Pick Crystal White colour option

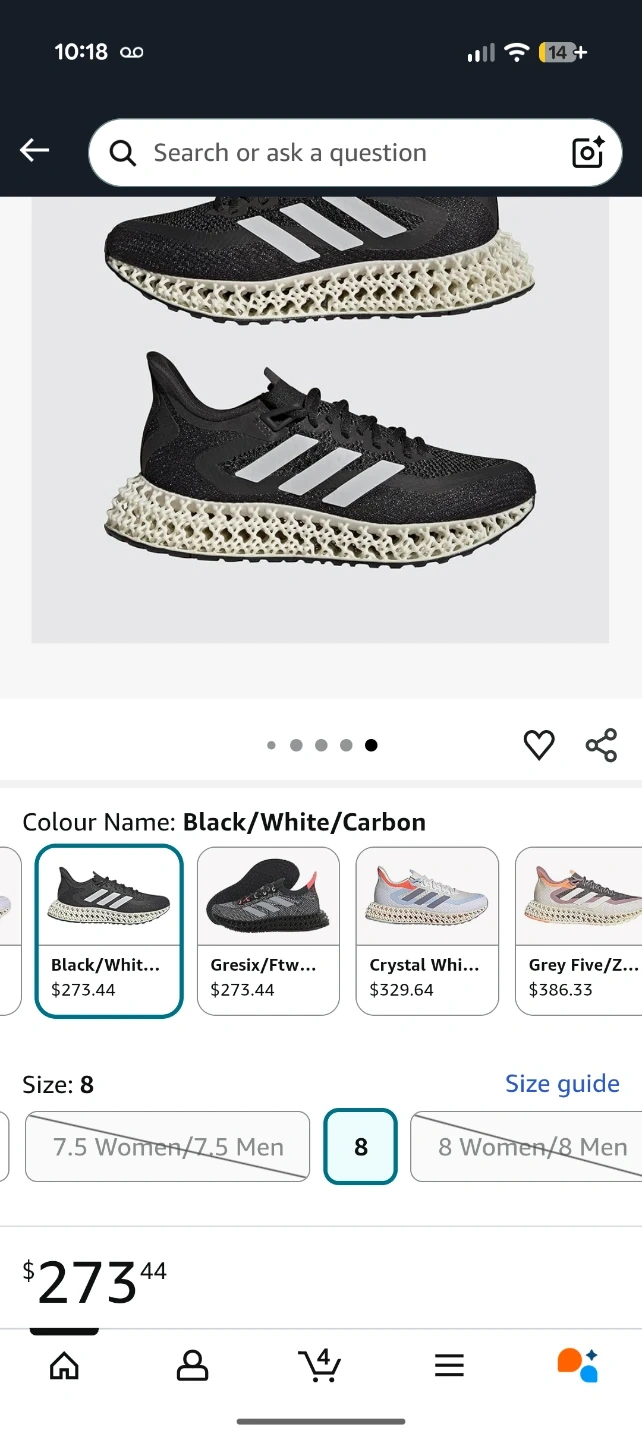[427, 931]
